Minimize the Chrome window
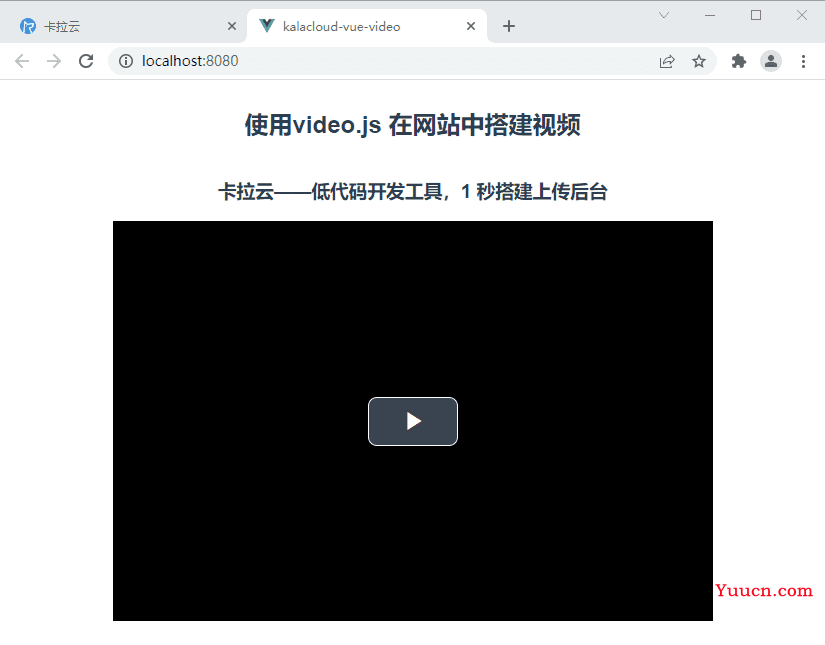Screen dimensions: 825x645 click(710, 15)
